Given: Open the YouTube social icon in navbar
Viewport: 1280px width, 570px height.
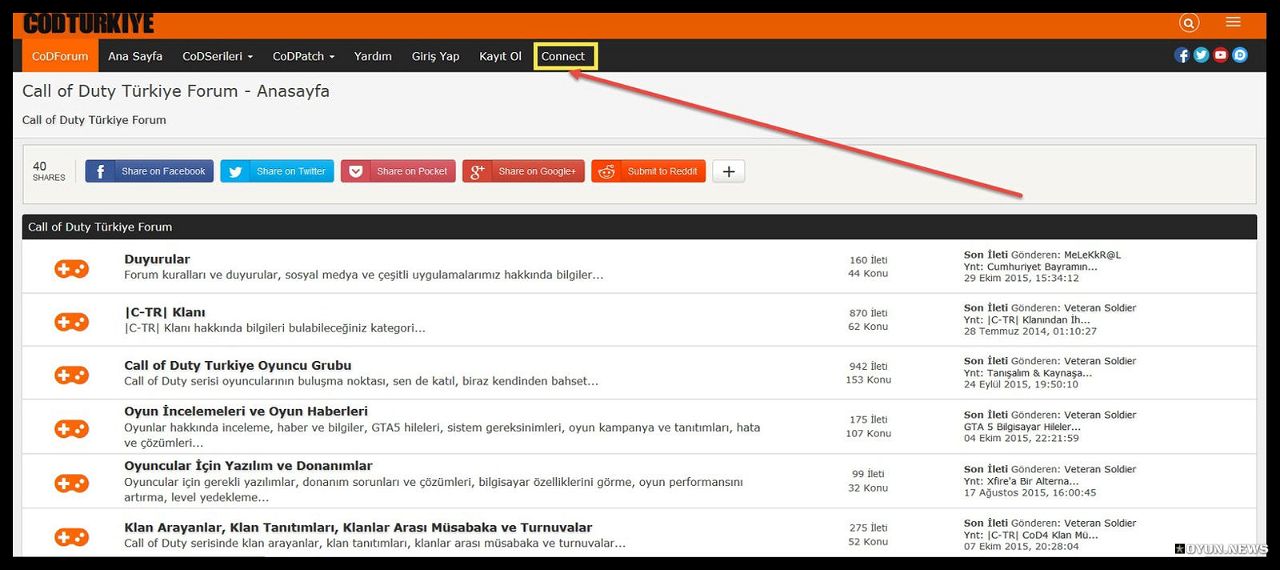Looking at the screenshot, I should pos(1221,56).
